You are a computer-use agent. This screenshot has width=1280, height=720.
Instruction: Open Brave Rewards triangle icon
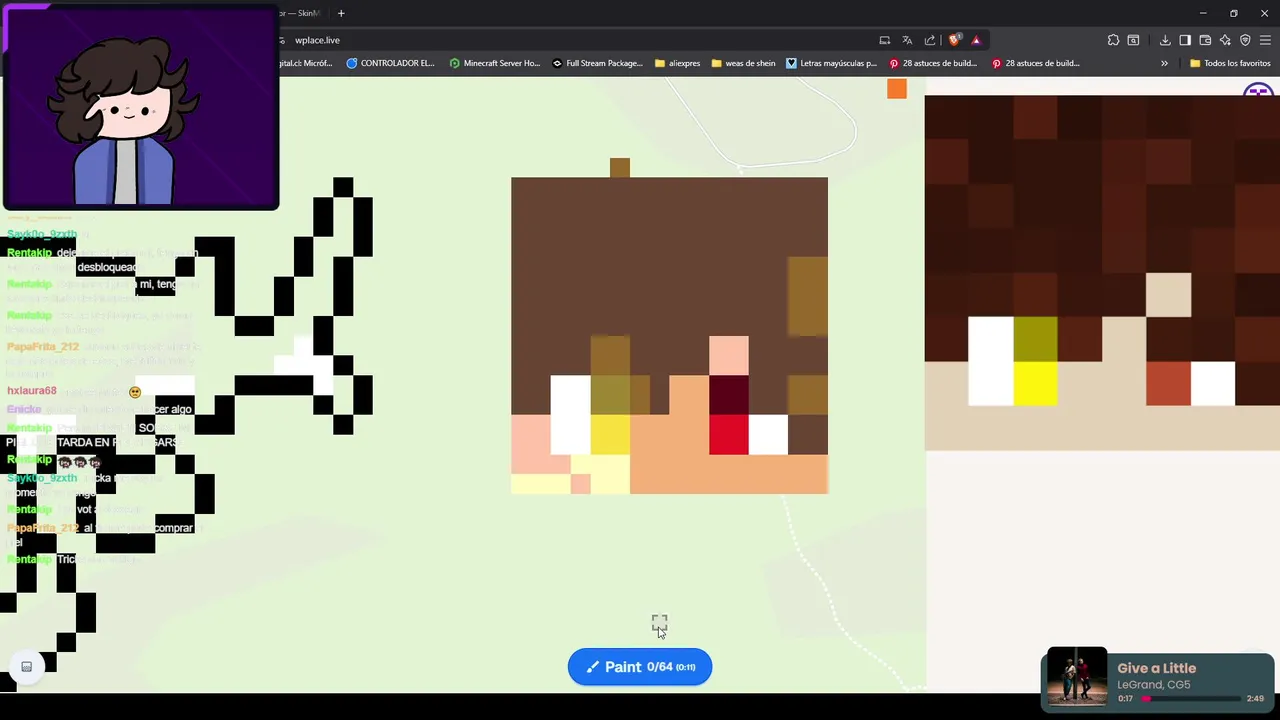coord(976,40)
